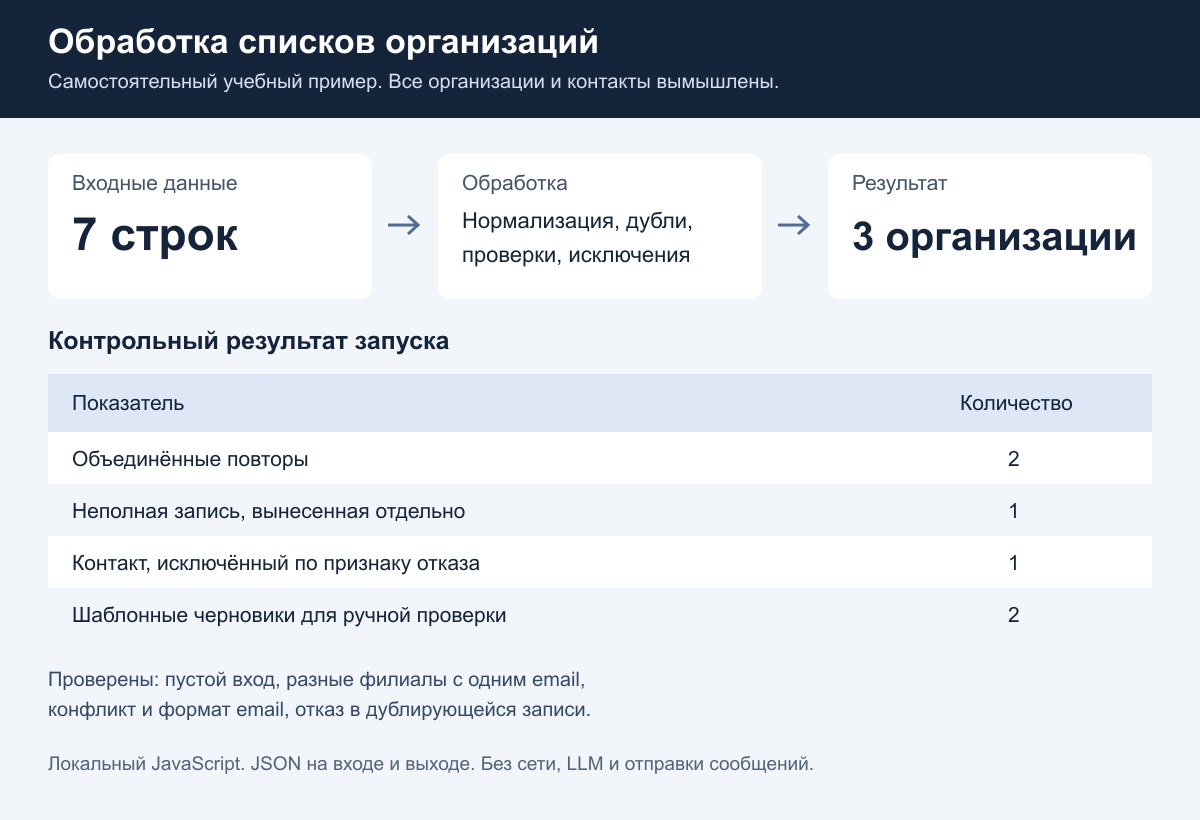Select the line starting "конфликт и формат email"
Screen dimensions: 1200x820
click(320, 711)
